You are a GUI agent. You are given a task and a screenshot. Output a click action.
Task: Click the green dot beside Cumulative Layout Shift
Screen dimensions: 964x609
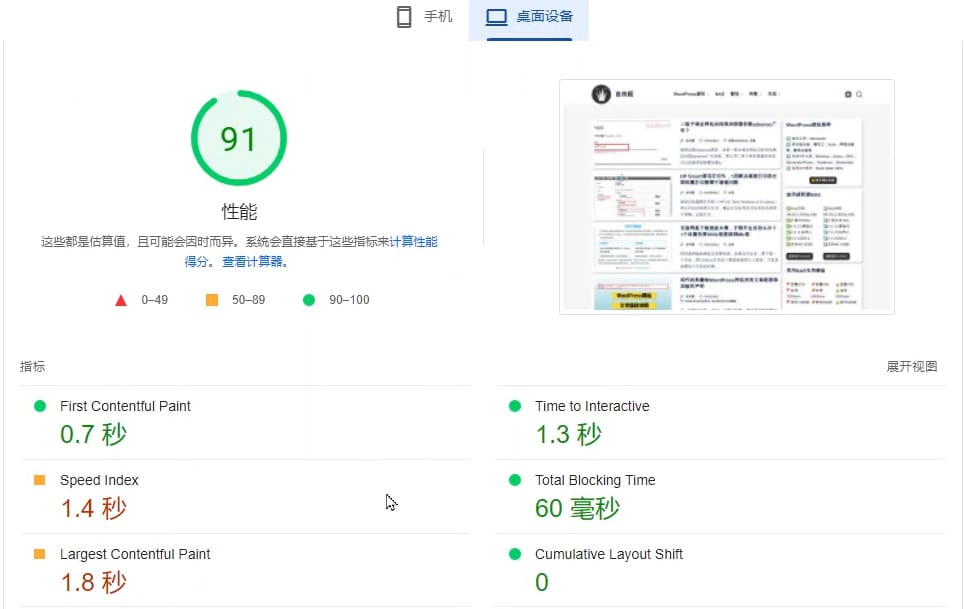(x=516, y=554)
